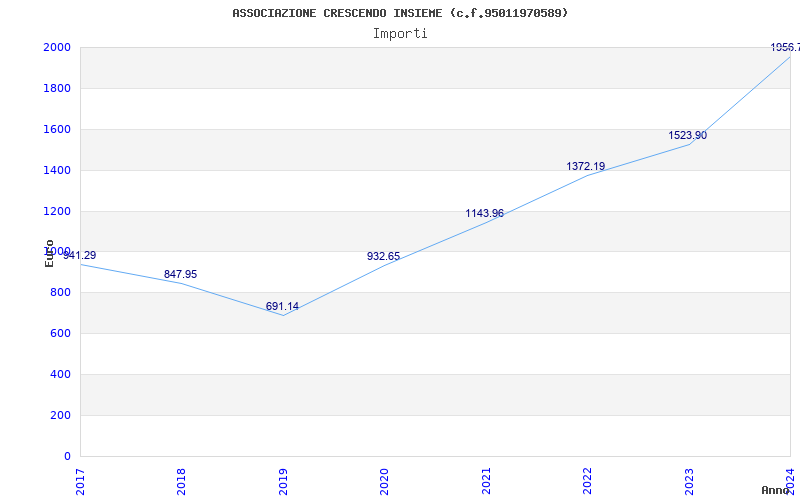Click the x-axis year 2023
Viewport: 800px width, 500px height.
point(689,482)
